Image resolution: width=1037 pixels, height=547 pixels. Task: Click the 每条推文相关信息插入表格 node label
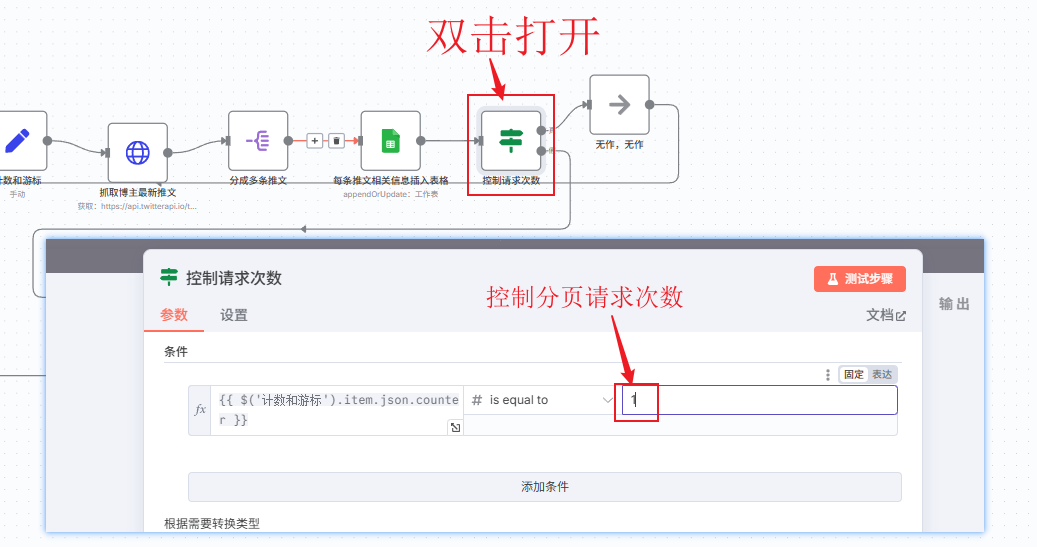(390, 181)
